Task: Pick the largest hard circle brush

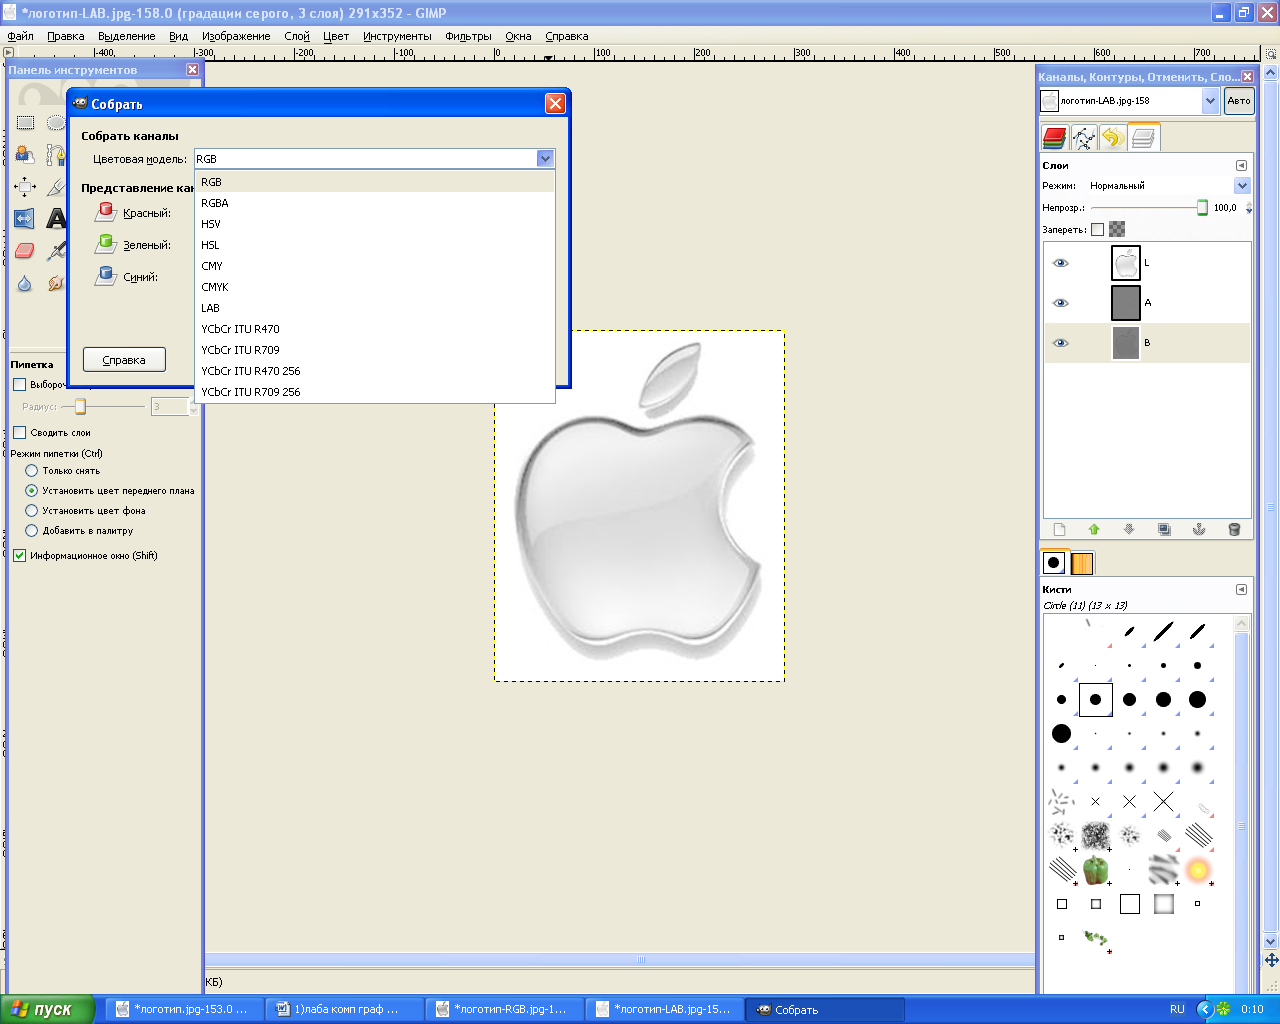Action: 1062,733
